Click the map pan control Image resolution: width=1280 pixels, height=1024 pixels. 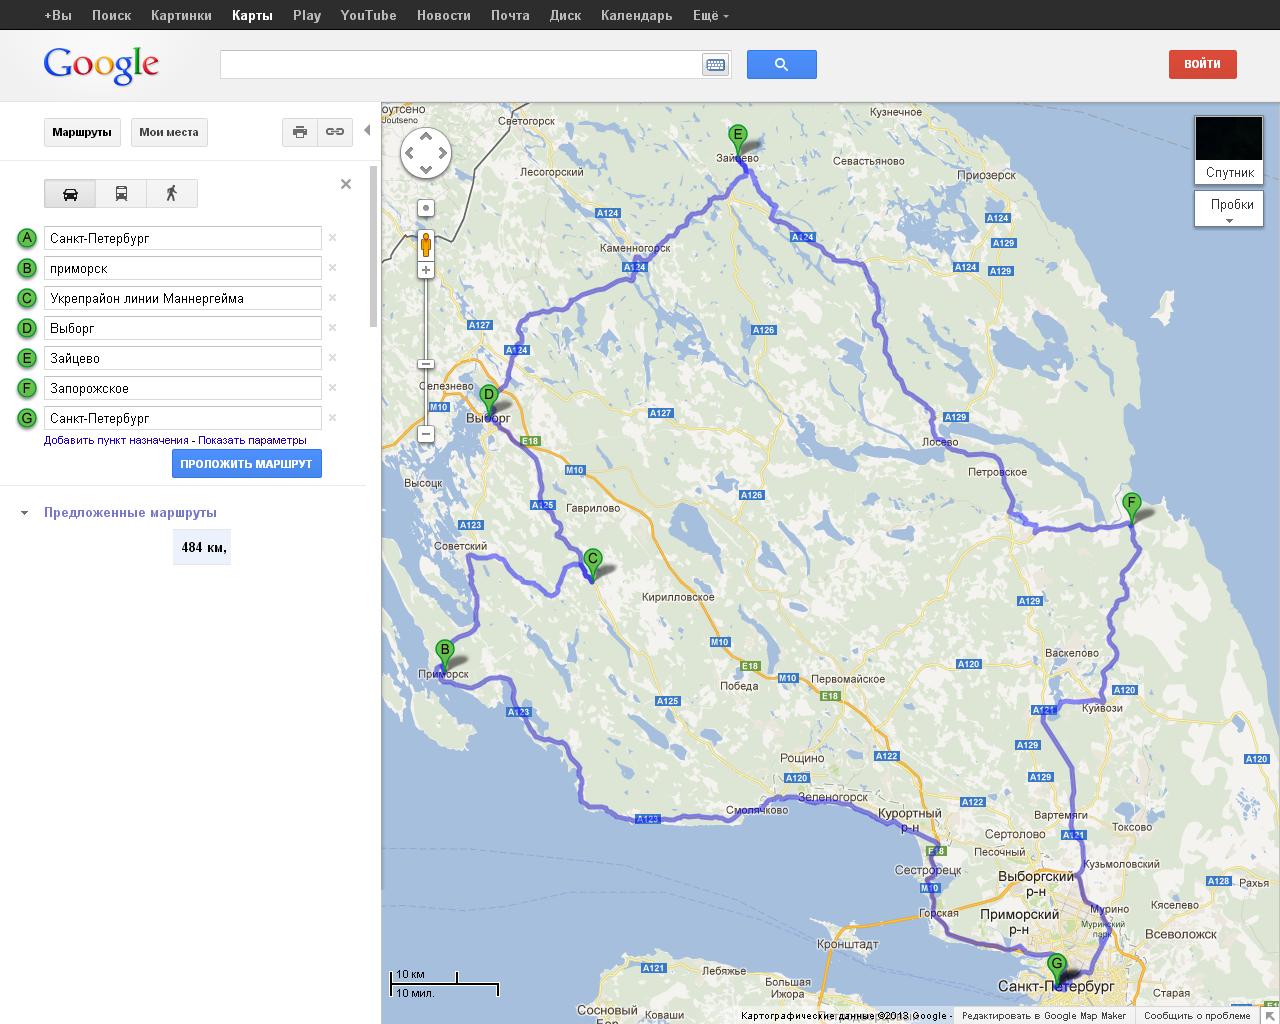pos(426,153)
